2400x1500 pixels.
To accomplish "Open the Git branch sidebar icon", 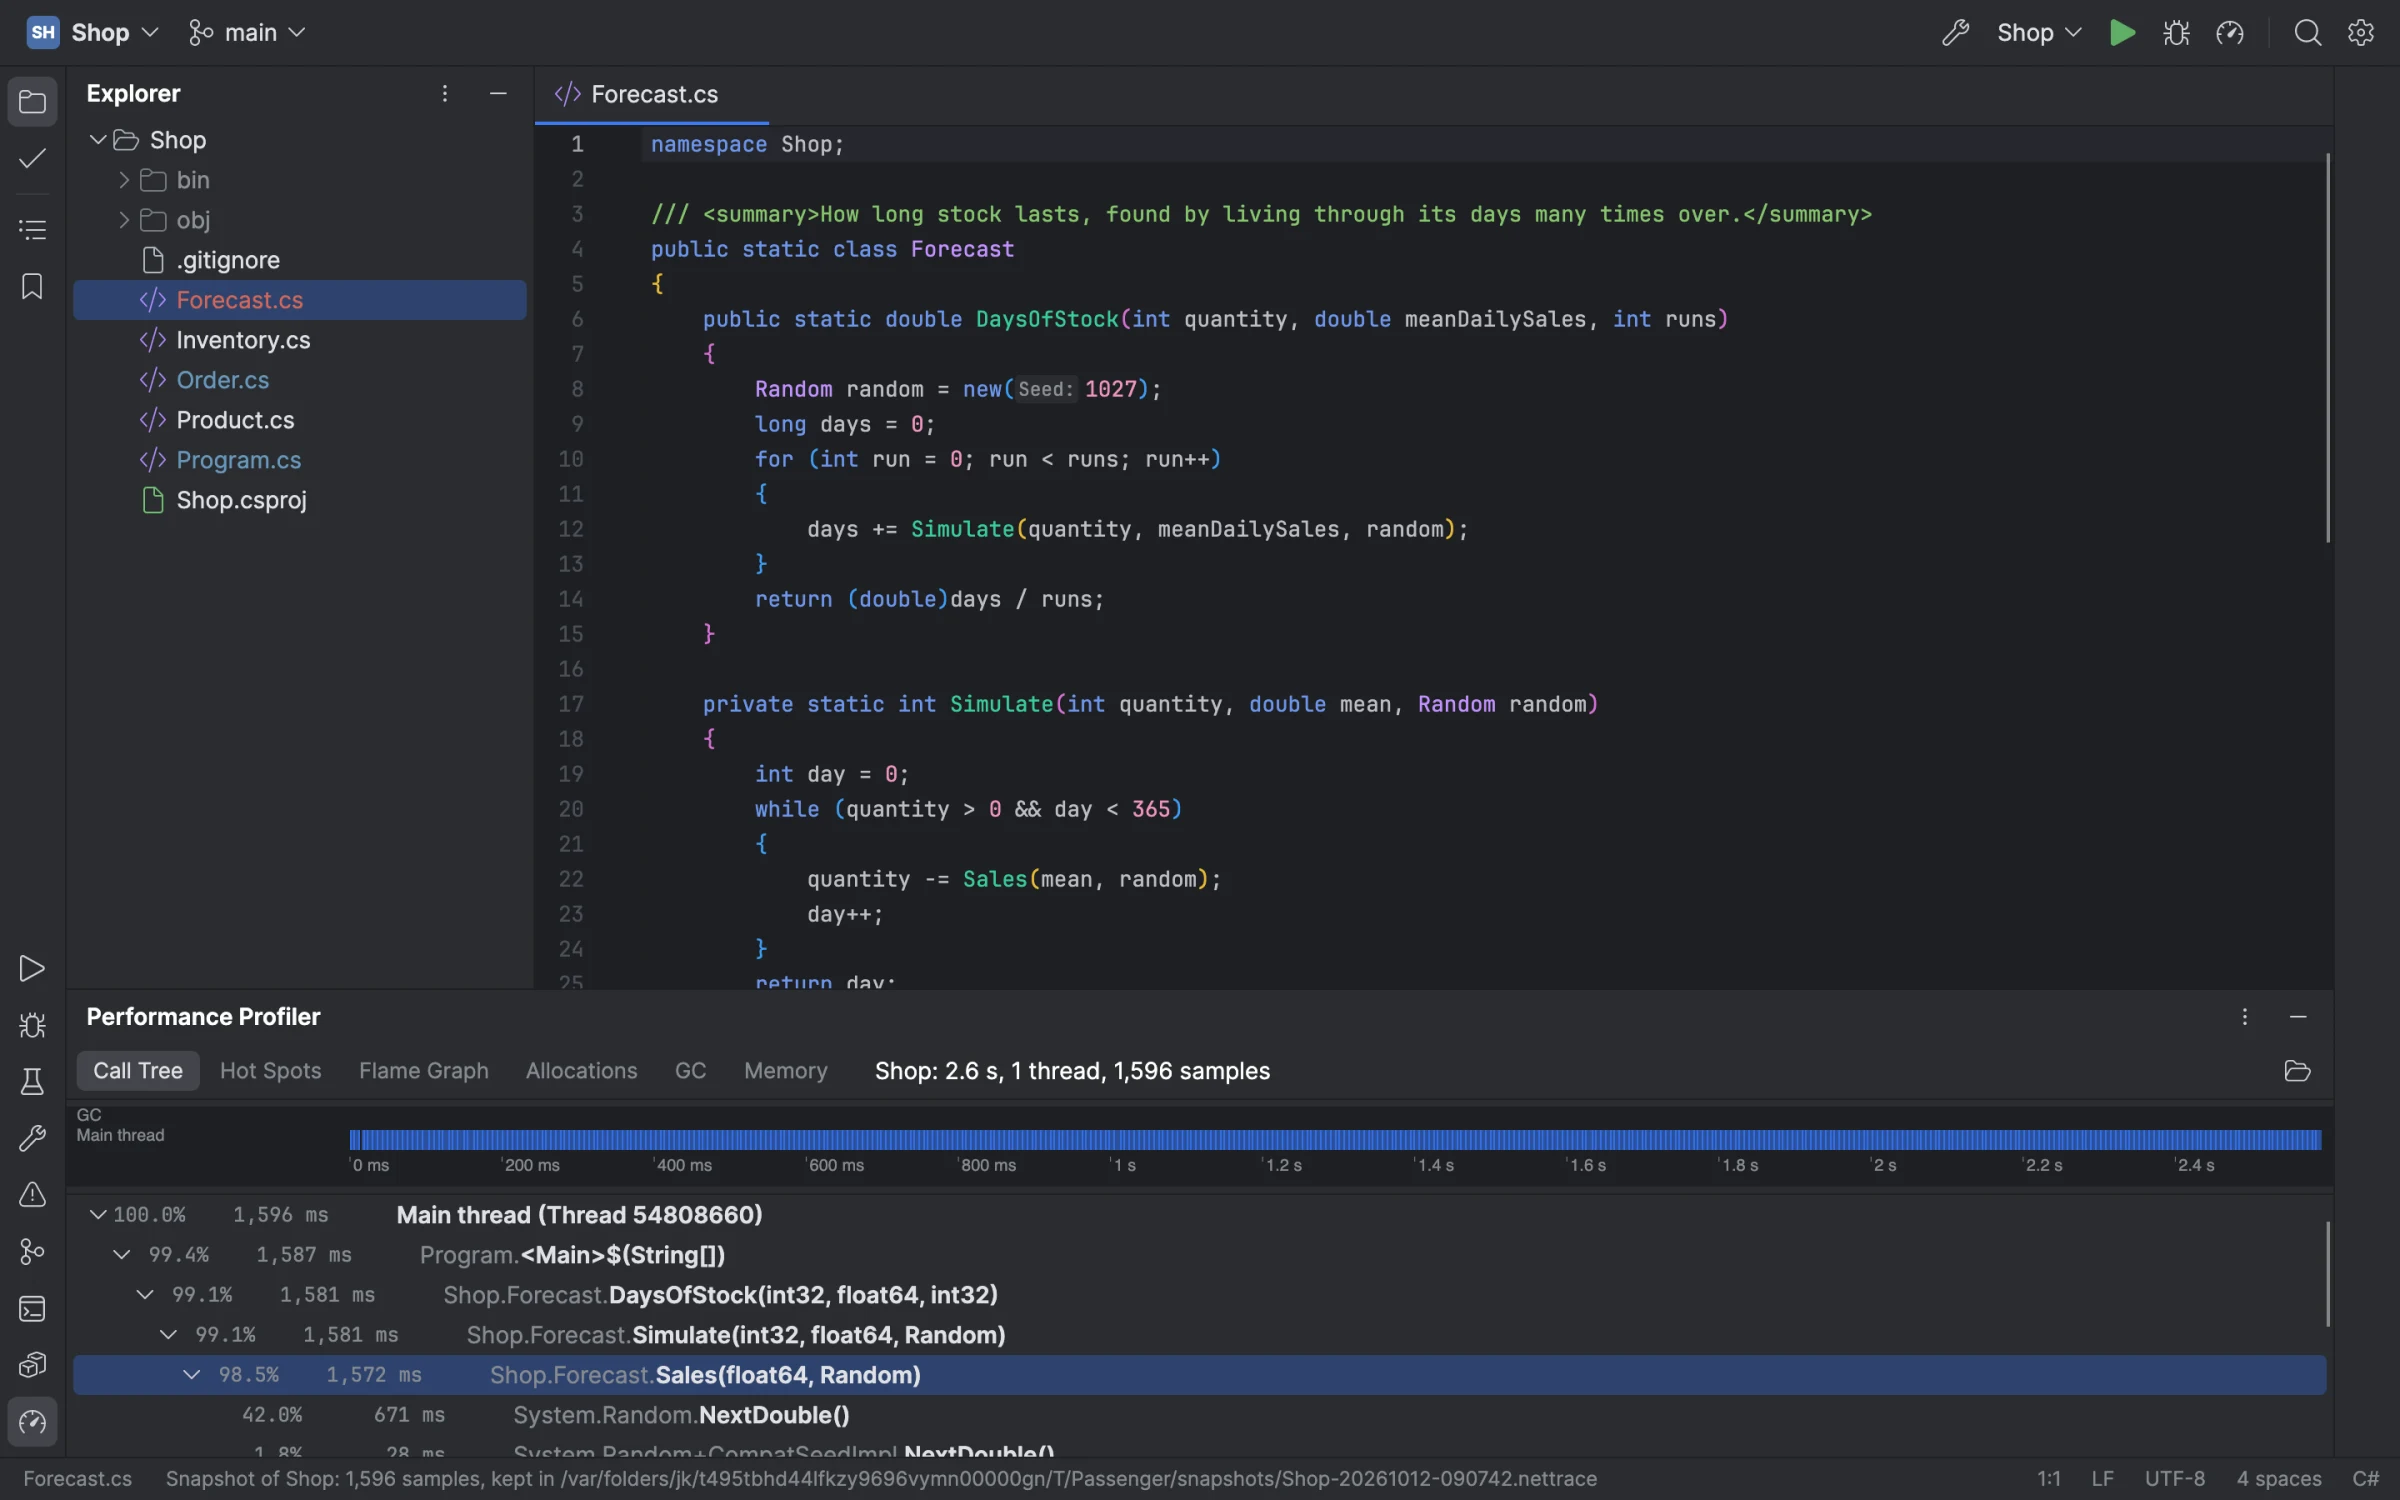I will coord(32,1251).
